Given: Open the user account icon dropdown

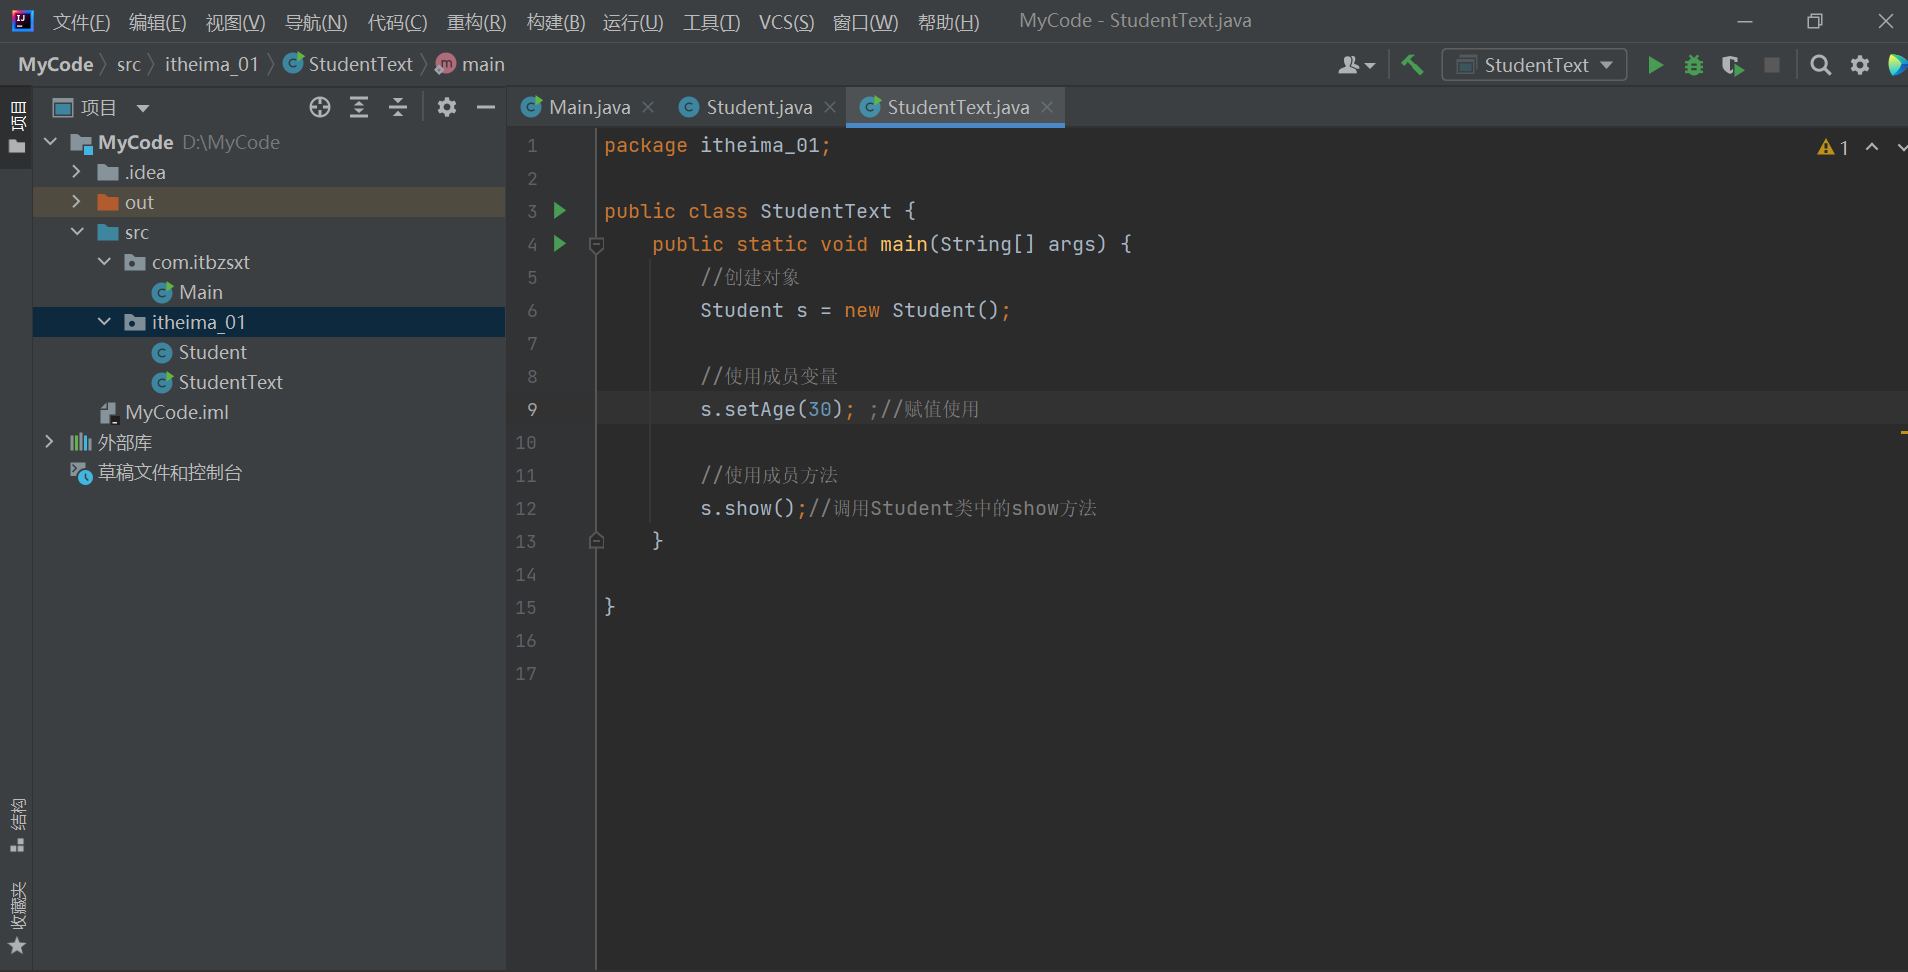Looking at the screenshot, I should click(1356, 65).
